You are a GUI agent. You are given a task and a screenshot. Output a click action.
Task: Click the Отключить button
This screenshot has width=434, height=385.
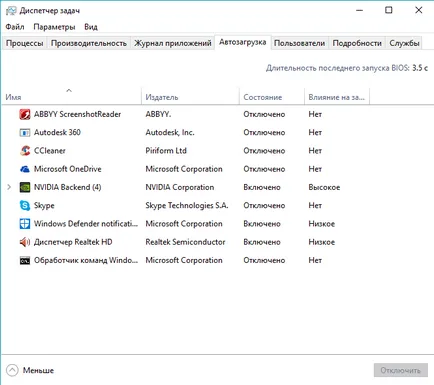(x=401, y=370)
